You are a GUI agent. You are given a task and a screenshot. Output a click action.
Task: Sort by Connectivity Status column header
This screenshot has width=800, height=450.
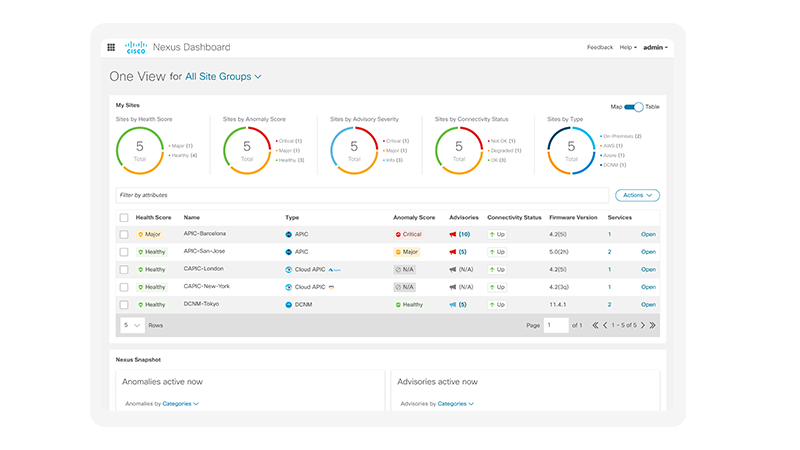tap(514, 218)
